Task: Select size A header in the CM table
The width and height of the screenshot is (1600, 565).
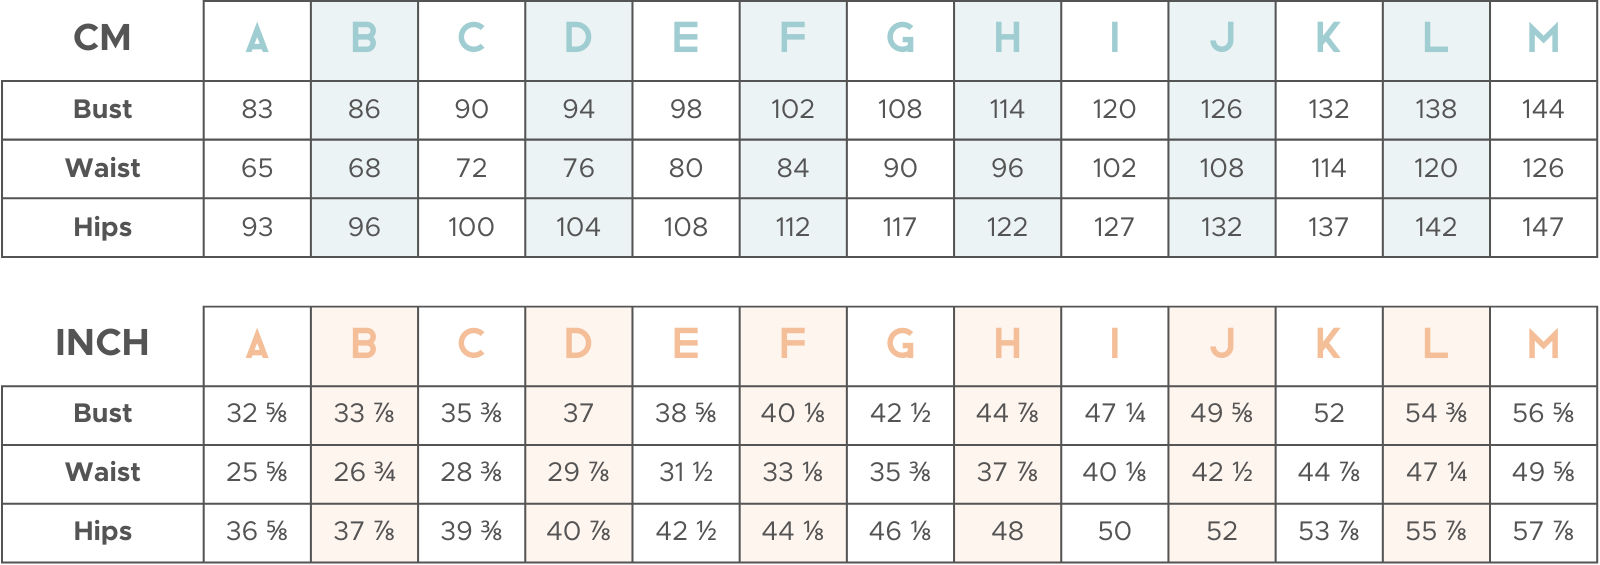Action: 257,39
